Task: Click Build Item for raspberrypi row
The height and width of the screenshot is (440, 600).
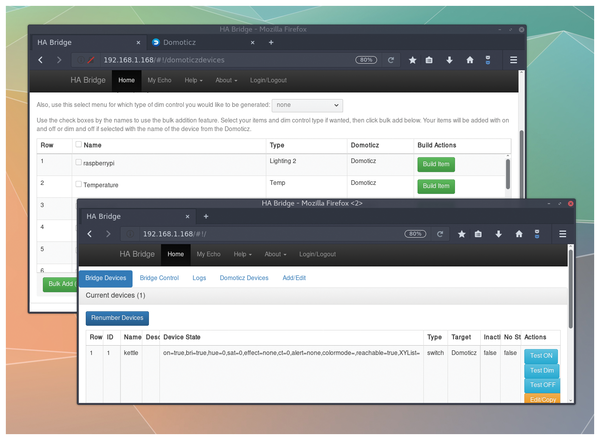Action: coord(436,164)
